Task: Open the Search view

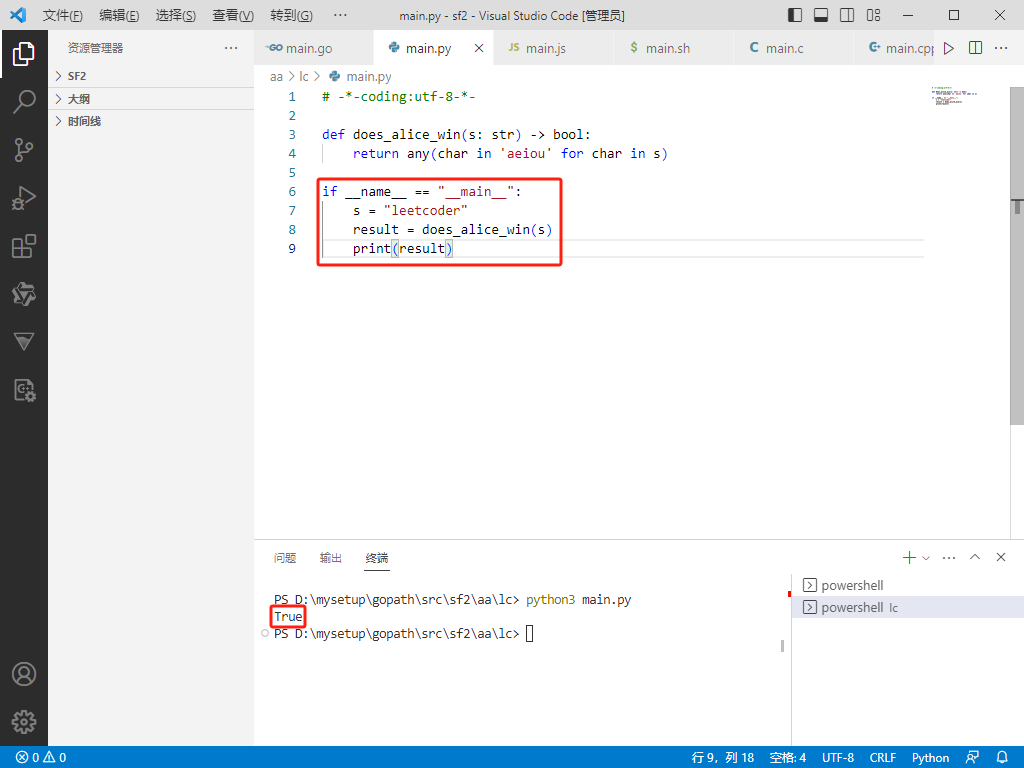Action: (x=24, y=102)
